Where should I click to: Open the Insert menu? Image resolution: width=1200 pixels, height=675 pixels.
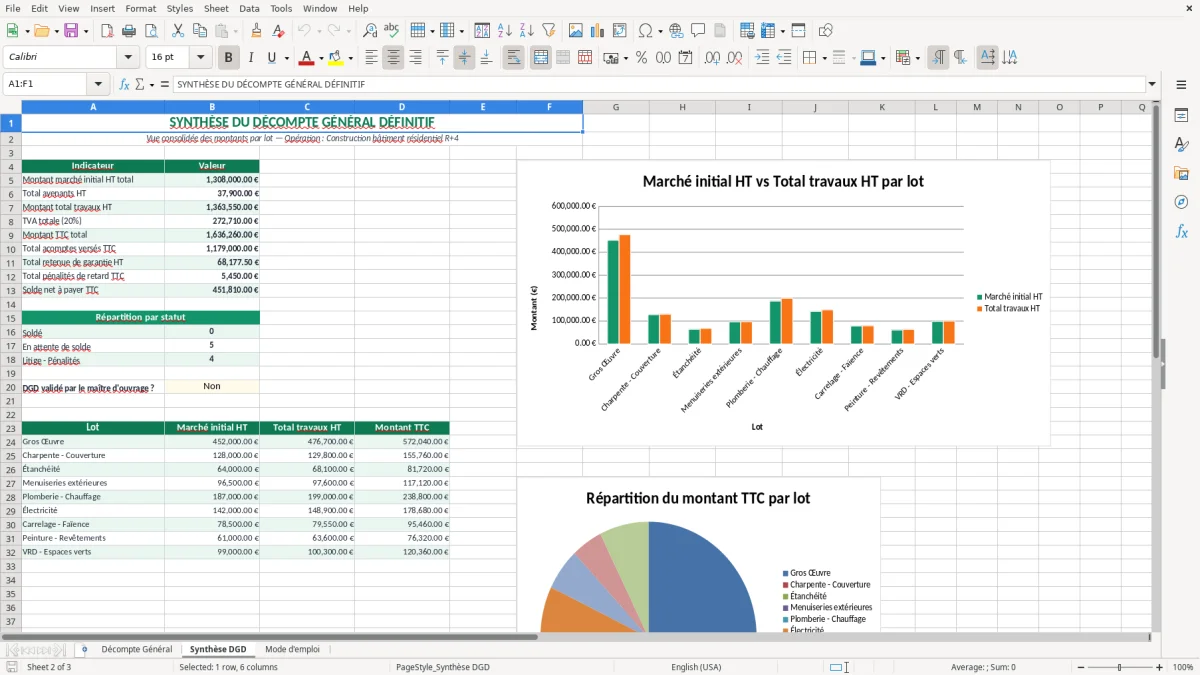(x=103, y=8)
